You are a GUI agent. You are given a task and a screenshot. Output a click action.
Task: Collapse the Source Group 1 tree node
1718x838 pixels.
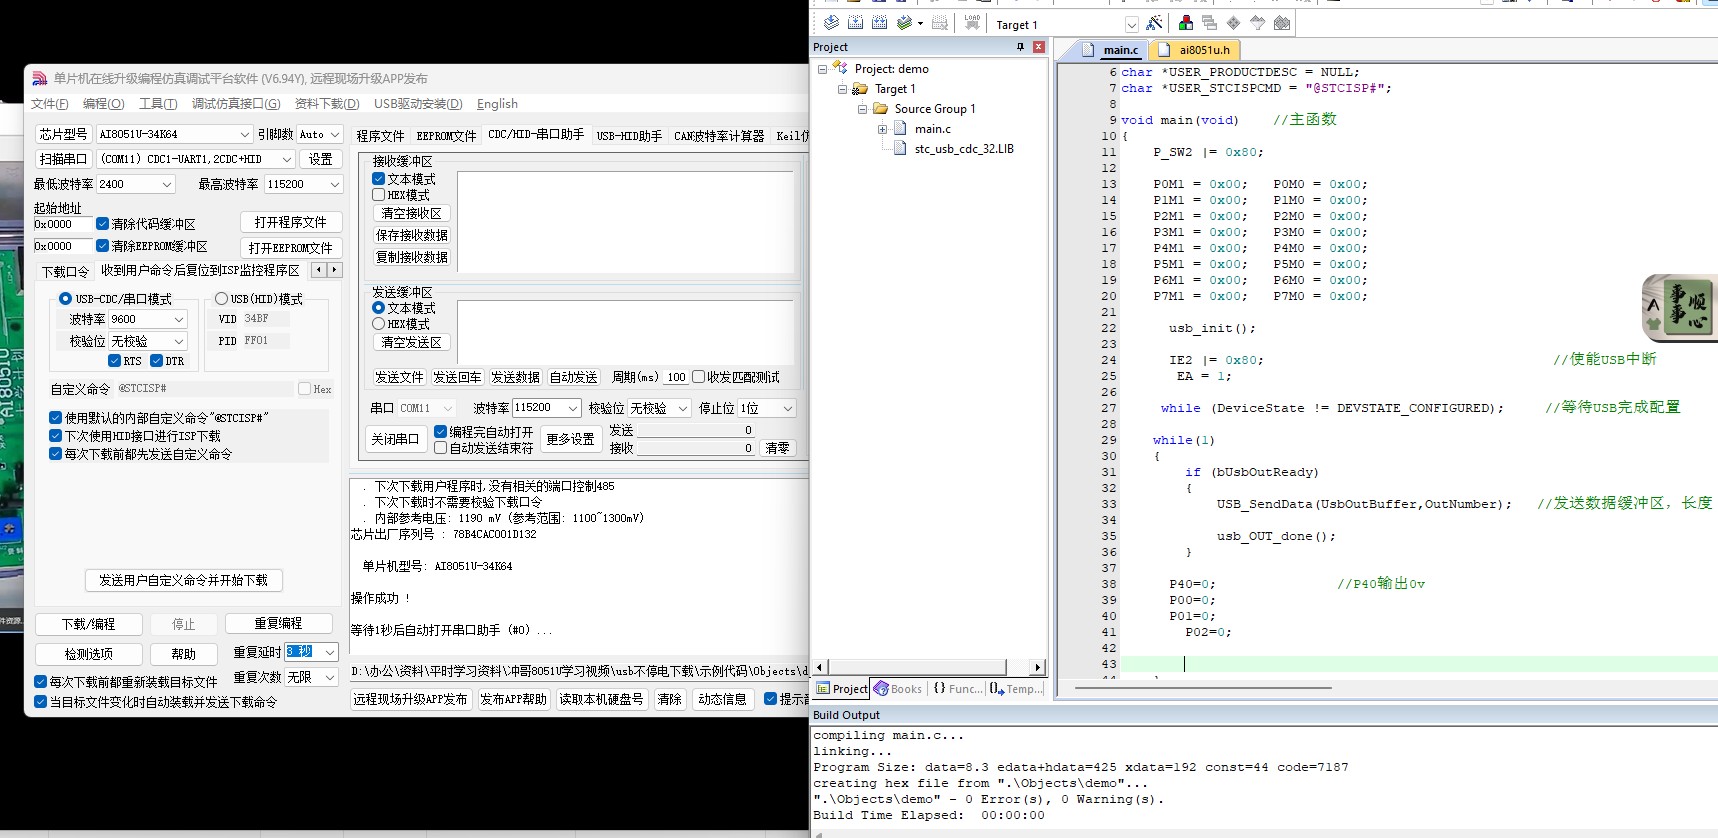(x=862, y=109)
